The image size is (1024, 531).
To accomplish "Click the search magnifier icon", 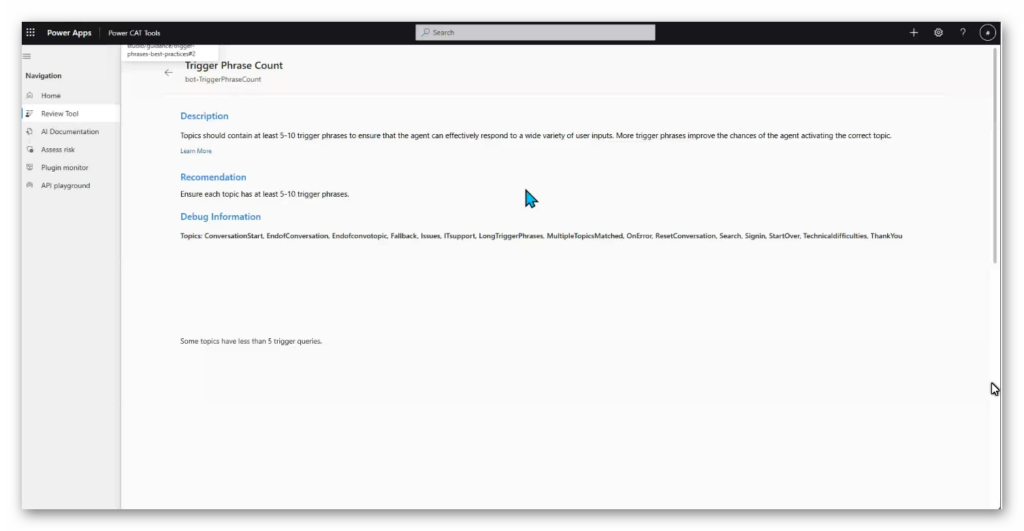I will (x=426, y=33).
